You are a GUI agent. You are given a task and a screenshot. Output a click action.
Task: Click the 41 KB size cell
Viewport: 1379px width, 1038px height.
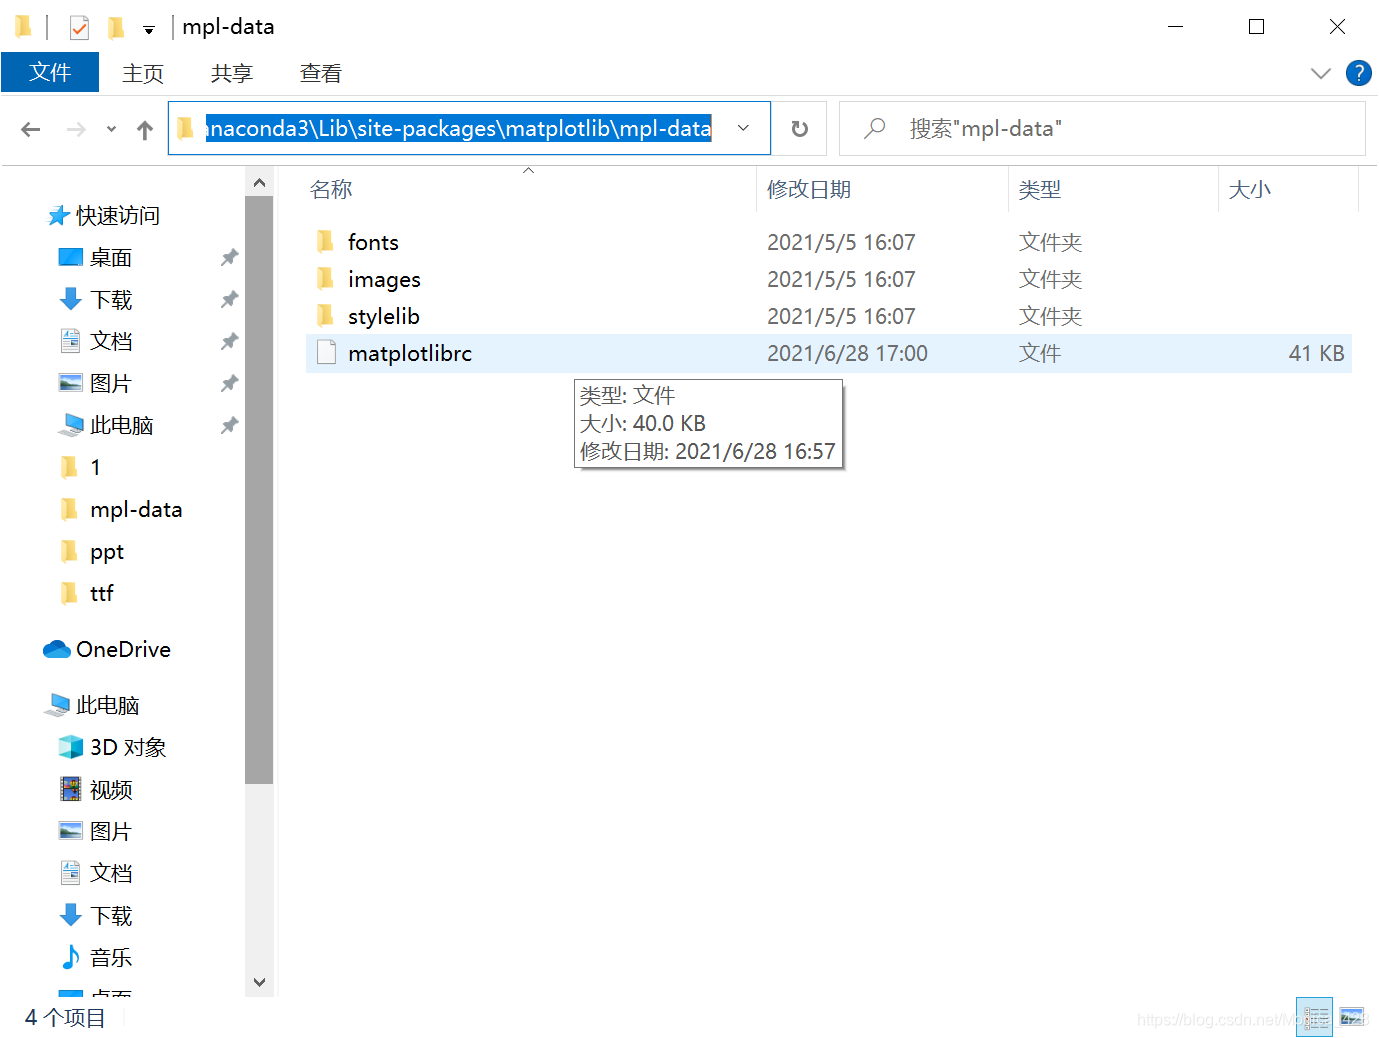coord(1316,353)
